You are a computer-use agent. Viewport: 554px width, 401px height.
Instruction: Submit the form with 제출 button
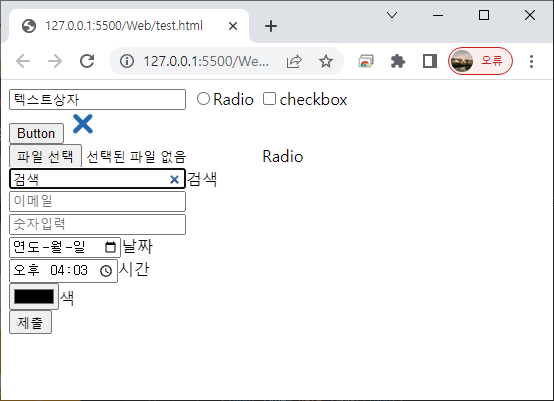[30, 322]
